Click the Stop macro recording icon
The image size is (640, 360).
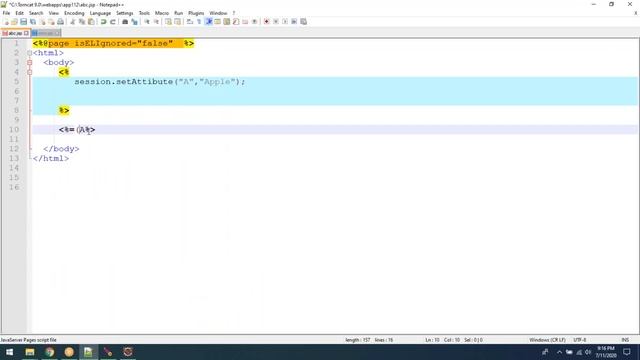tap(276, 22)
